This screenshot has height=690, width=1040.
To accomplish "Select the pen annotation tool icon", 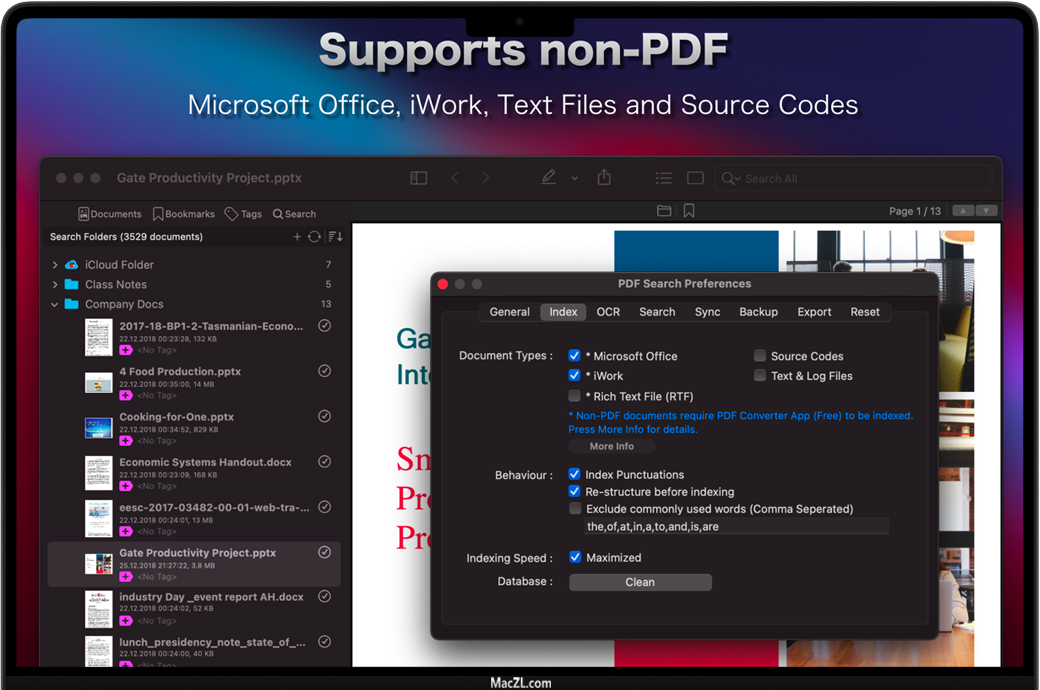I will point(548,178).
